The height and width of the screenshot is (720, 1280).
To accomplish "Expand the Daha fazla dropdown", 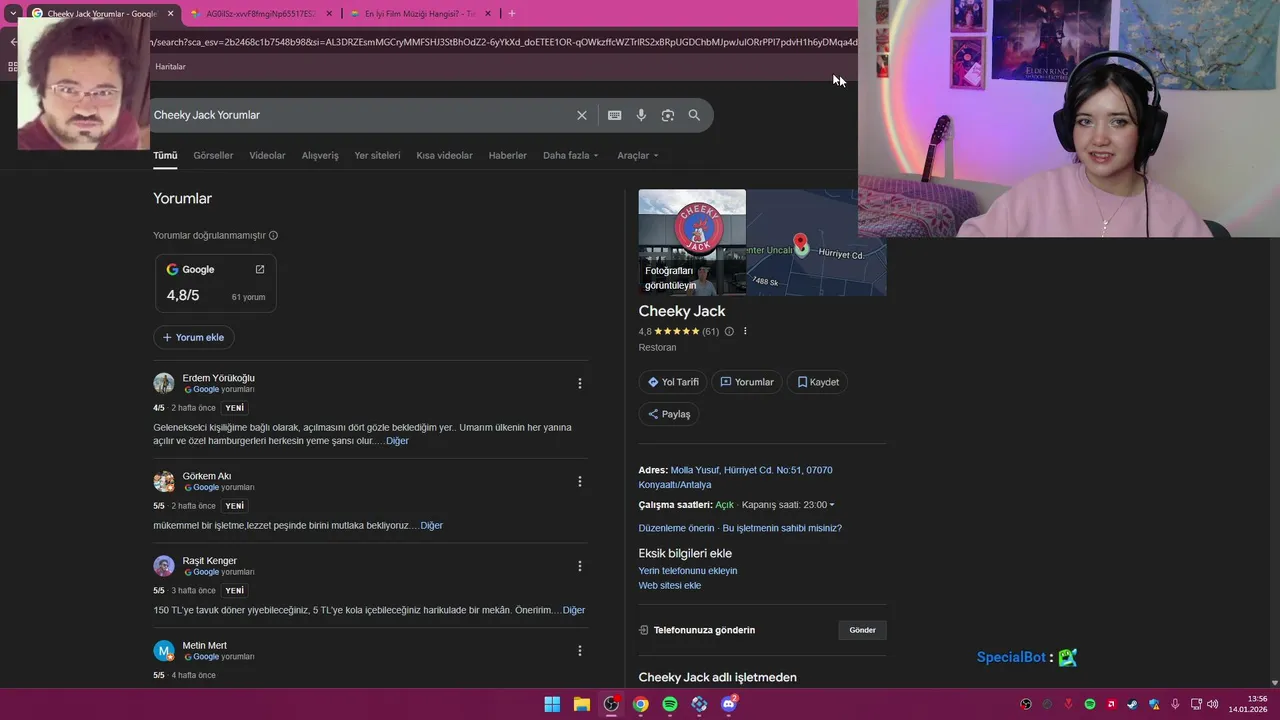I will pyautogui.click(x=570, y=155).
